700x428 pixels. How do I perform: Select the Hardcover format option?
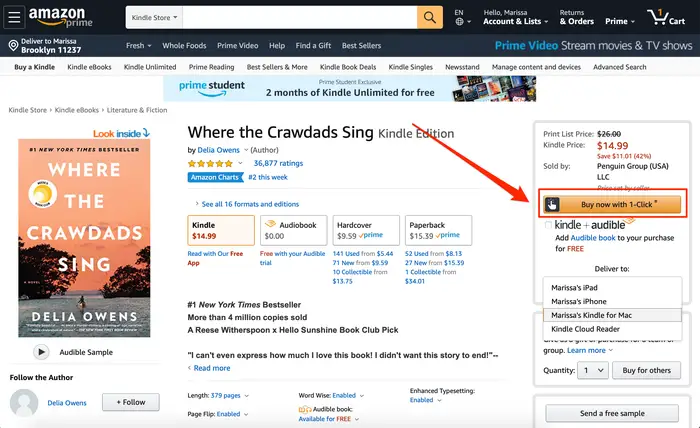366,230
